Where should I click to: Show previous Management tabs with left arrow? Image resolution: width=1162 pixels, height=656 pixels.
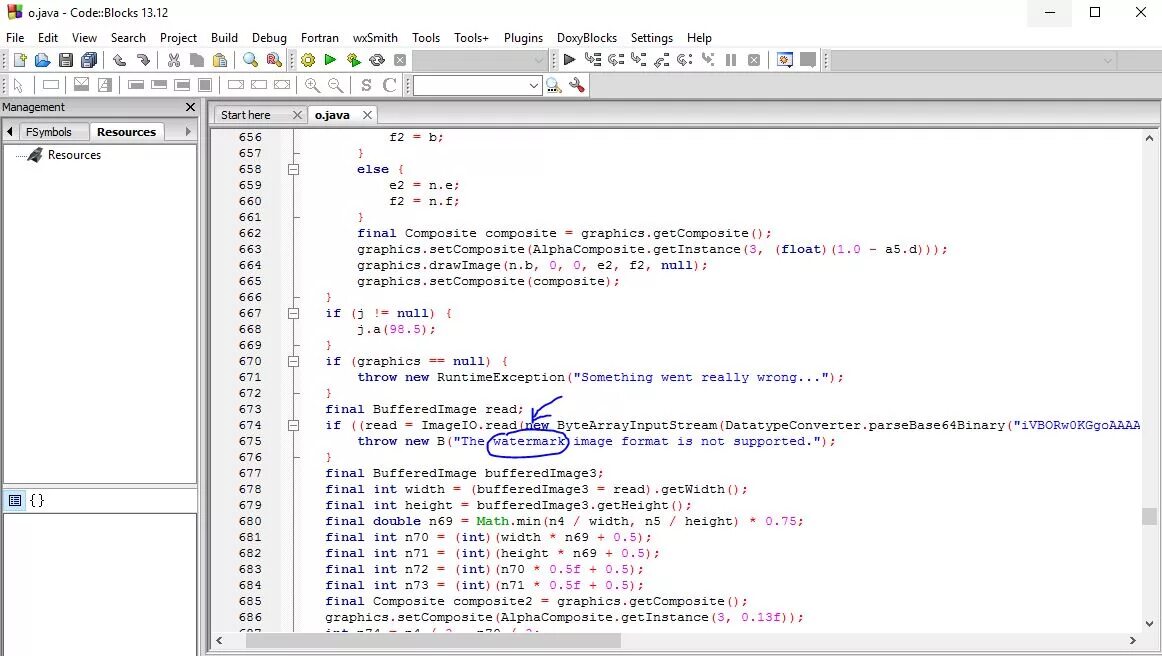[x=10, y=131]
